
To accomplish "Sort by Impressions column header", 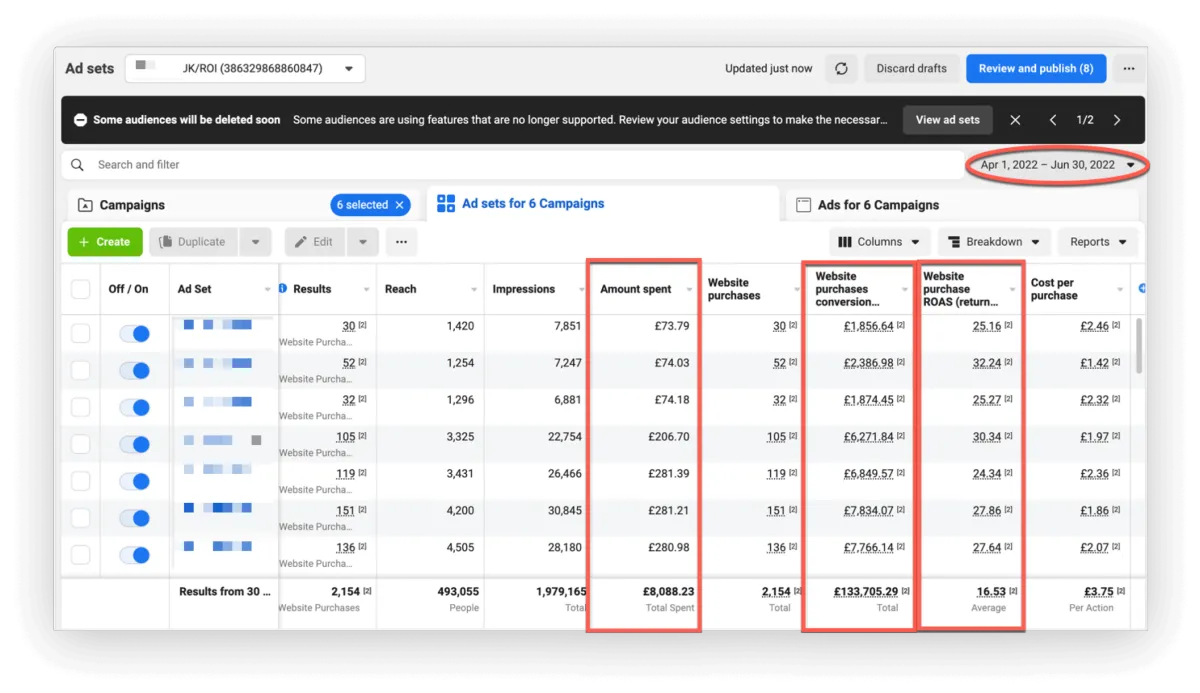I will pos(523,289).
